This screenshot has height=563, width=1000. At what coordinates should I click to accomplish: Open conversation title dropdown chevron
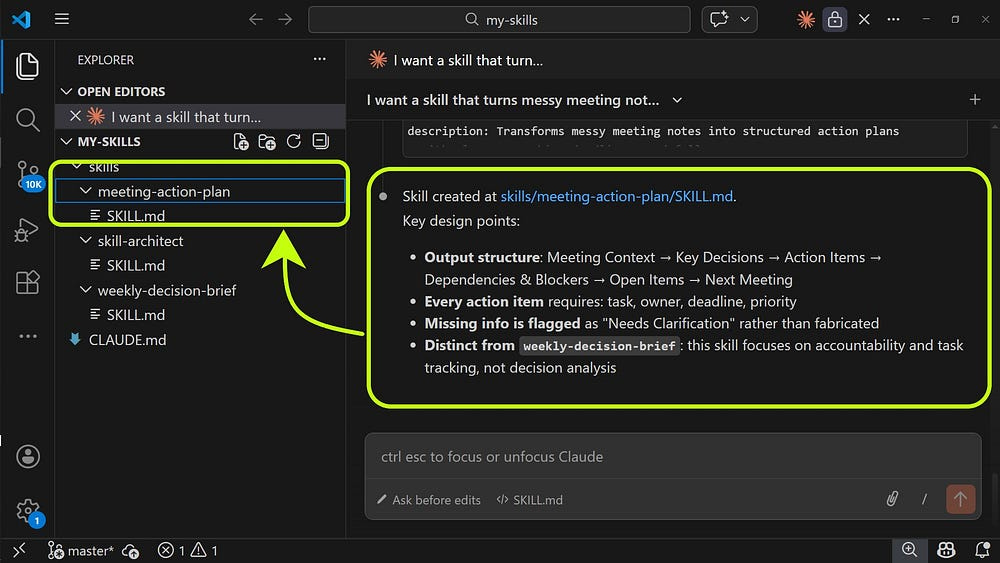(x=677, y=100)
